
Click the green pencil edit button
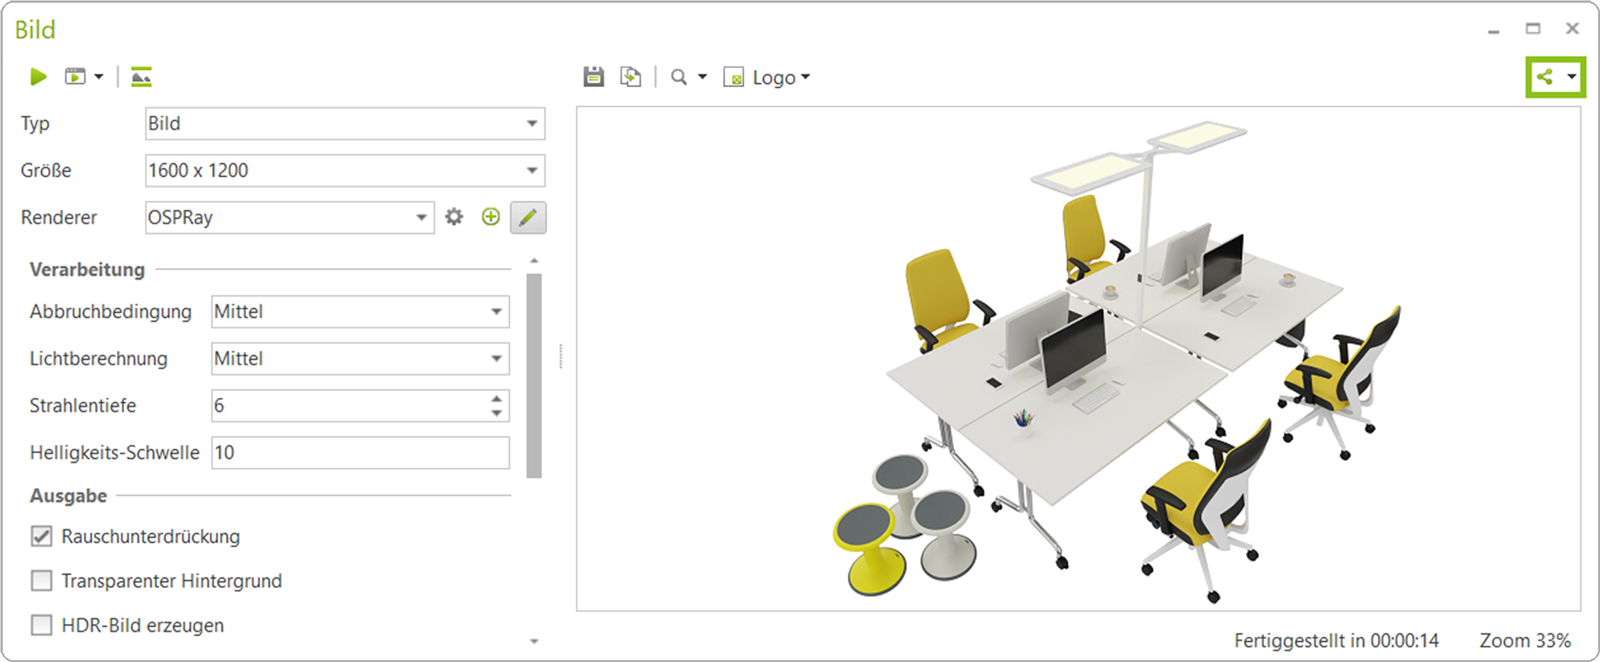pos(528,217)
